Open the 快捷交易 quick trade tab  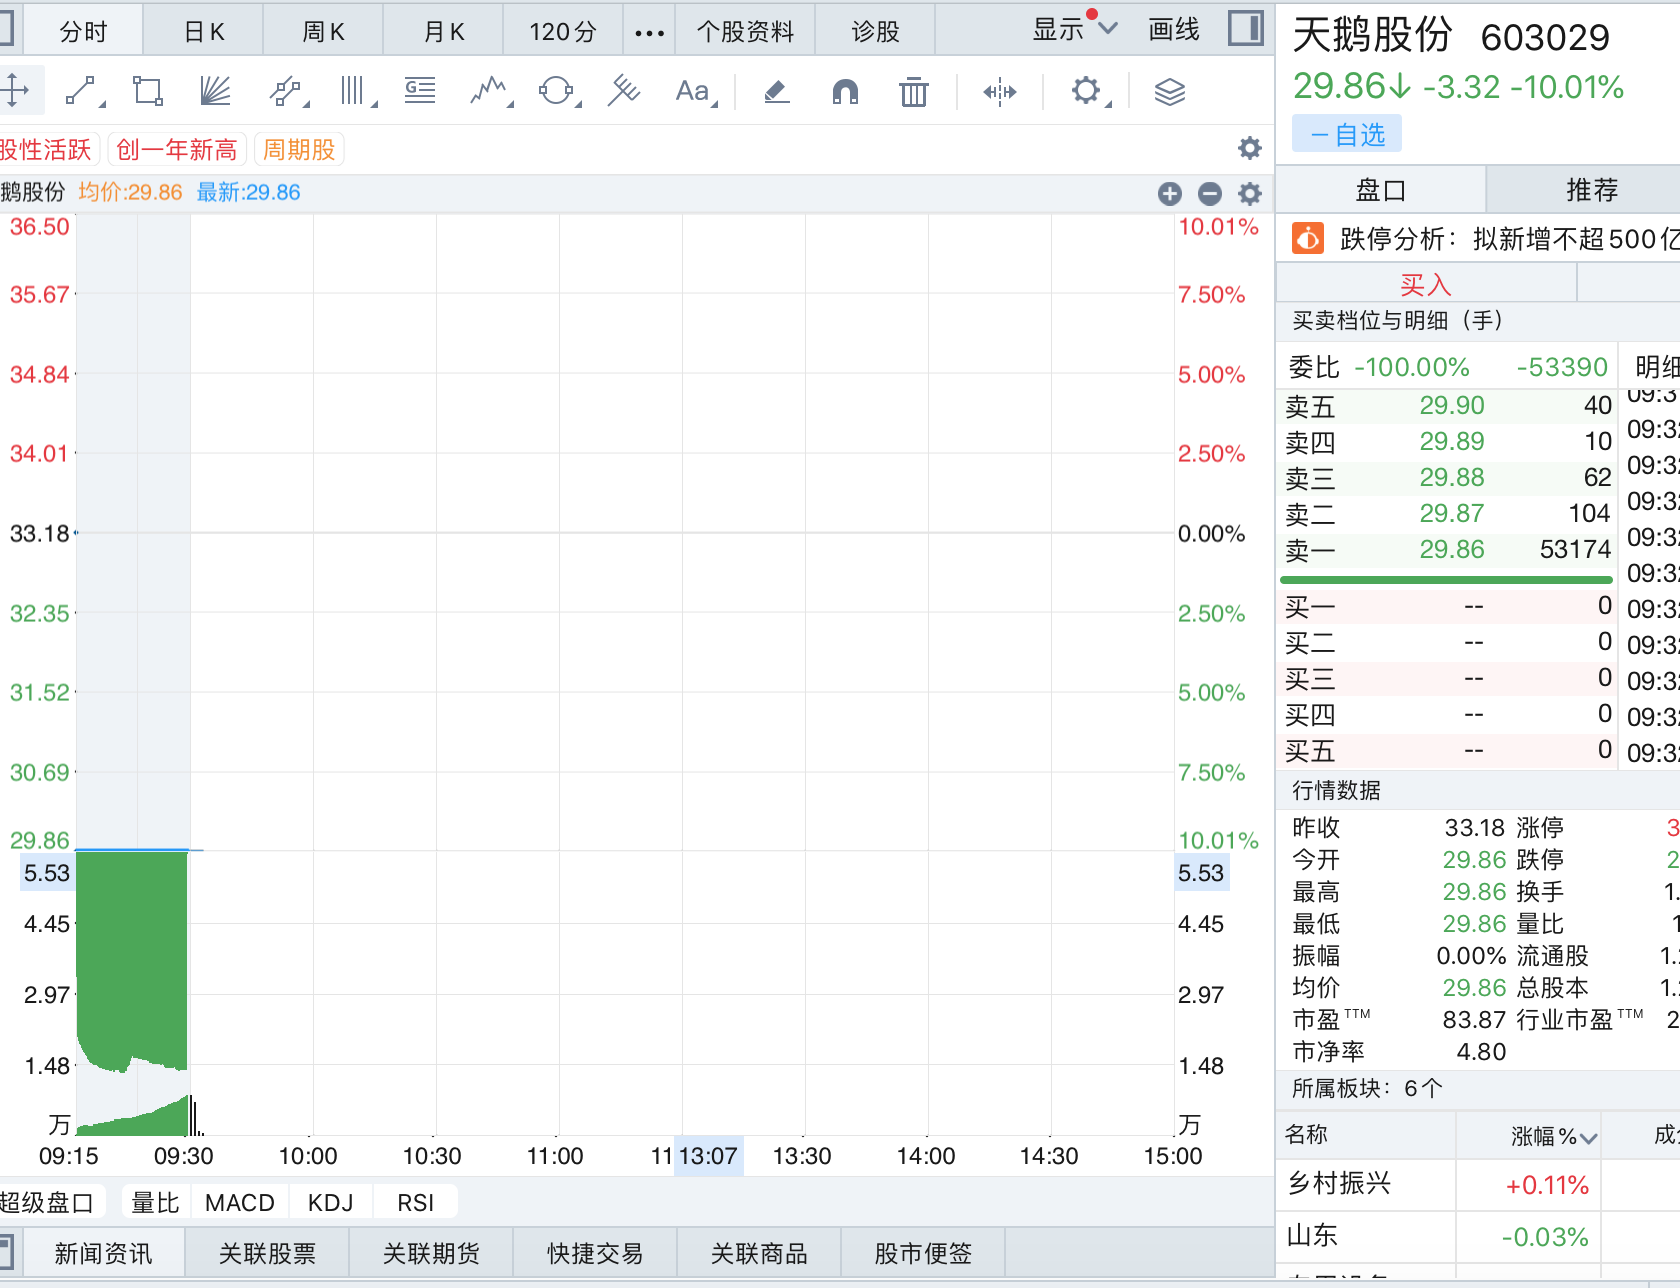tap(595, 1253)
